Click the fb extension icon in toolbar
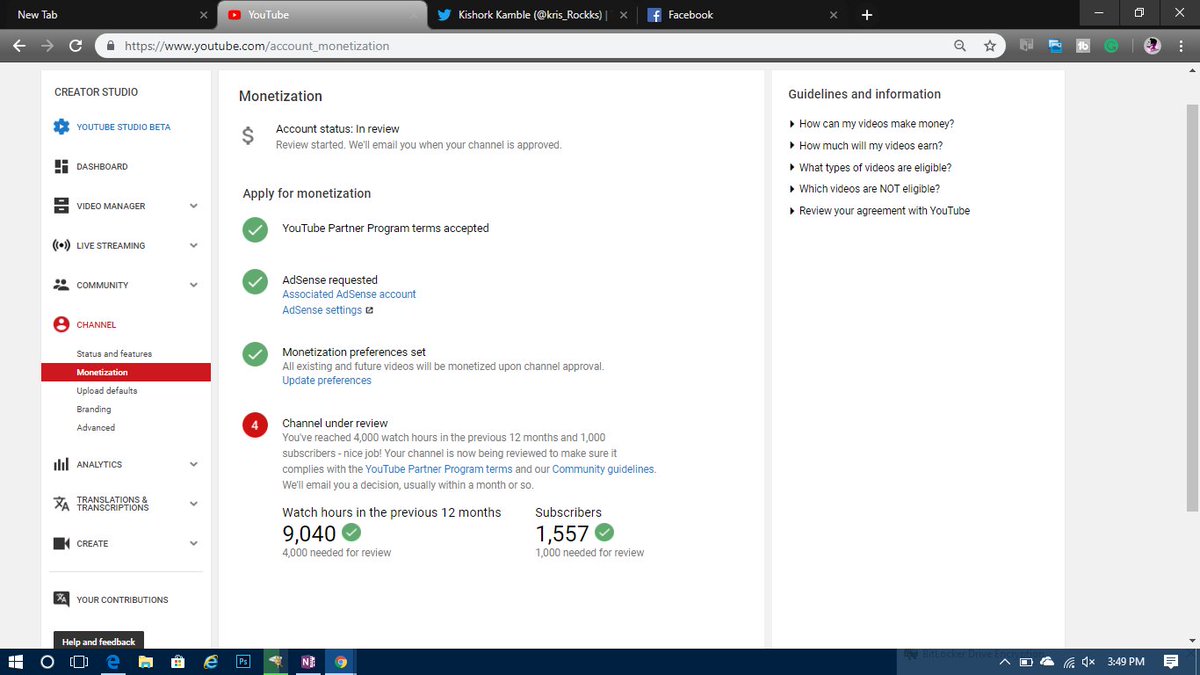1200x675 pixels. coord(1083,46)
